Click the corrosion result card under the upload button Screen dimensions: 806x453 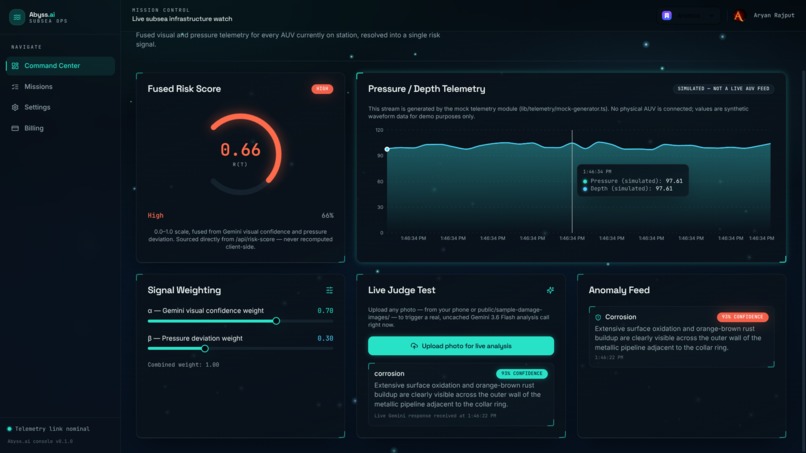(x=461, y=394)
